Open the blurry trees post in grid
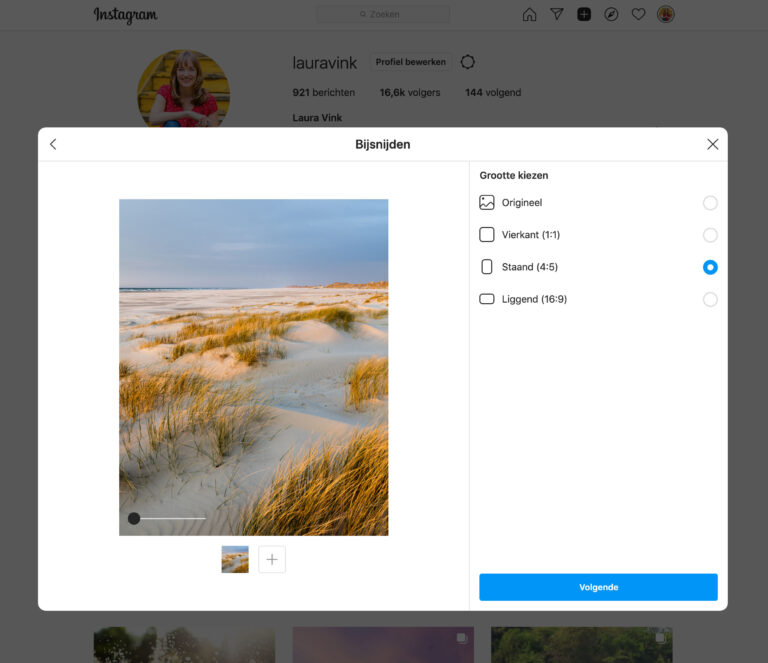The width and height of the screenshot is (768, 663). click(x=184, y=645)
